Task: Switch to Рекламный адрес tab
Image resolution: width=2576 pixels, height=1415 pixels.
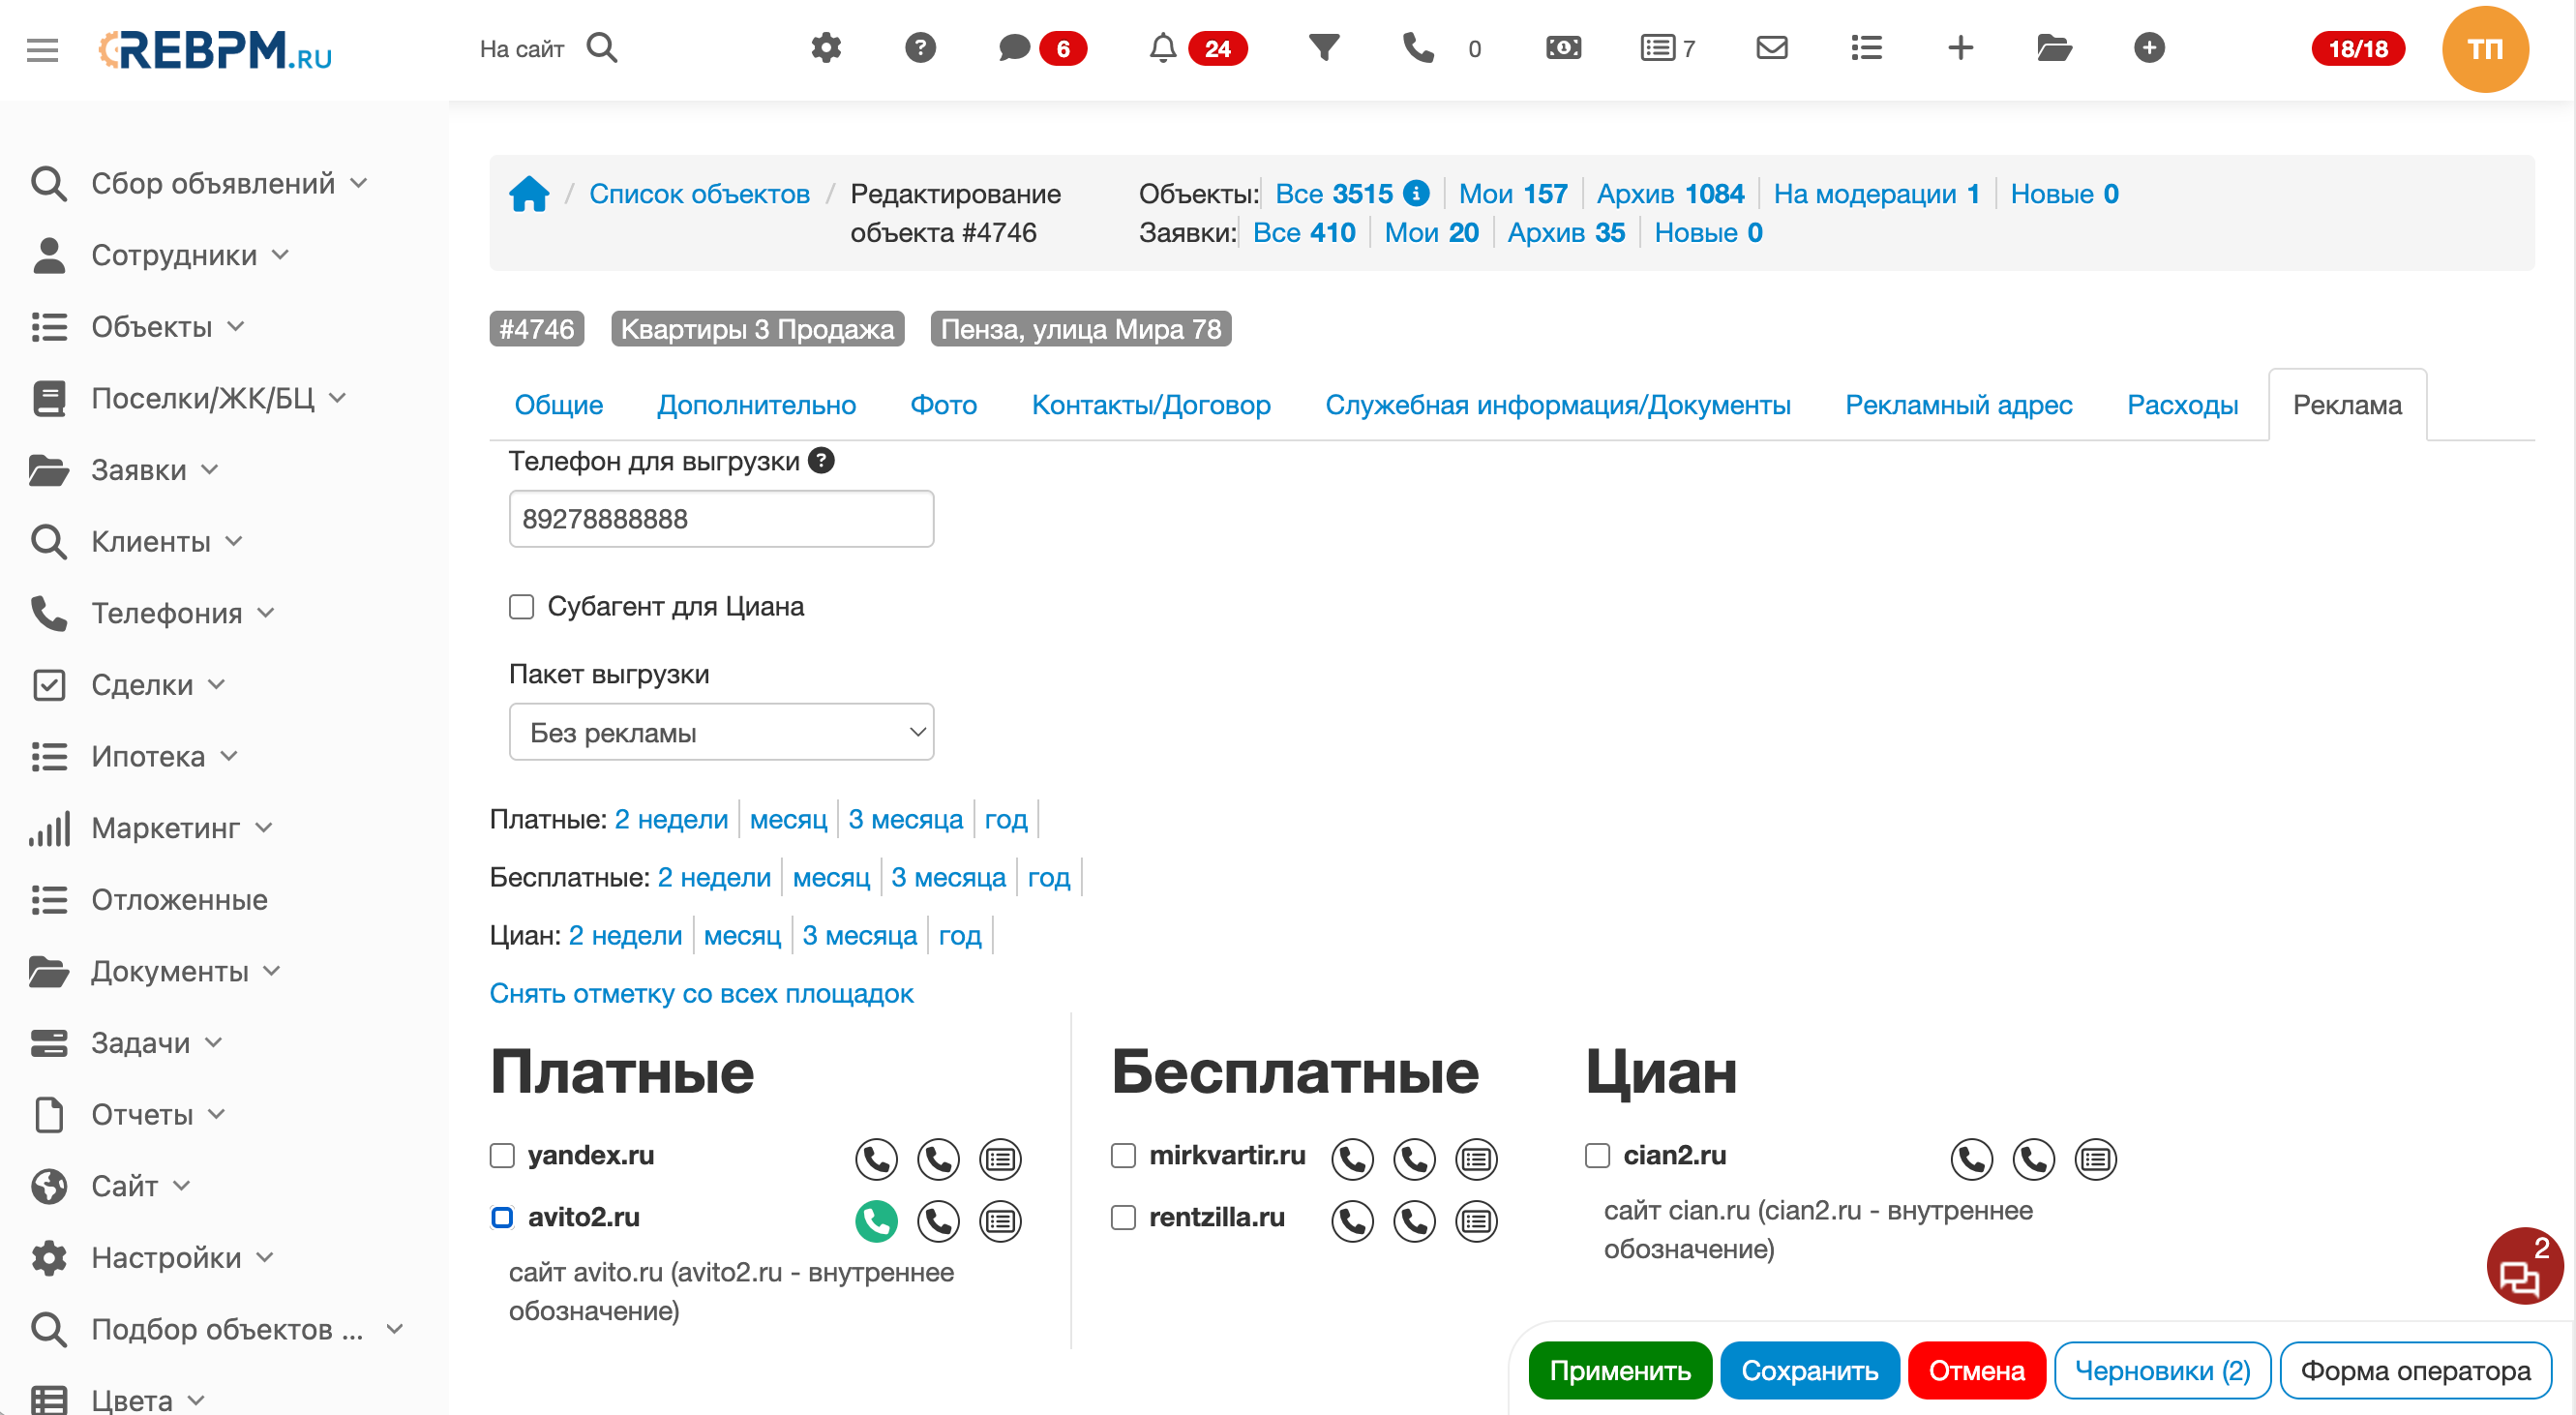Action: point(1958,405)
